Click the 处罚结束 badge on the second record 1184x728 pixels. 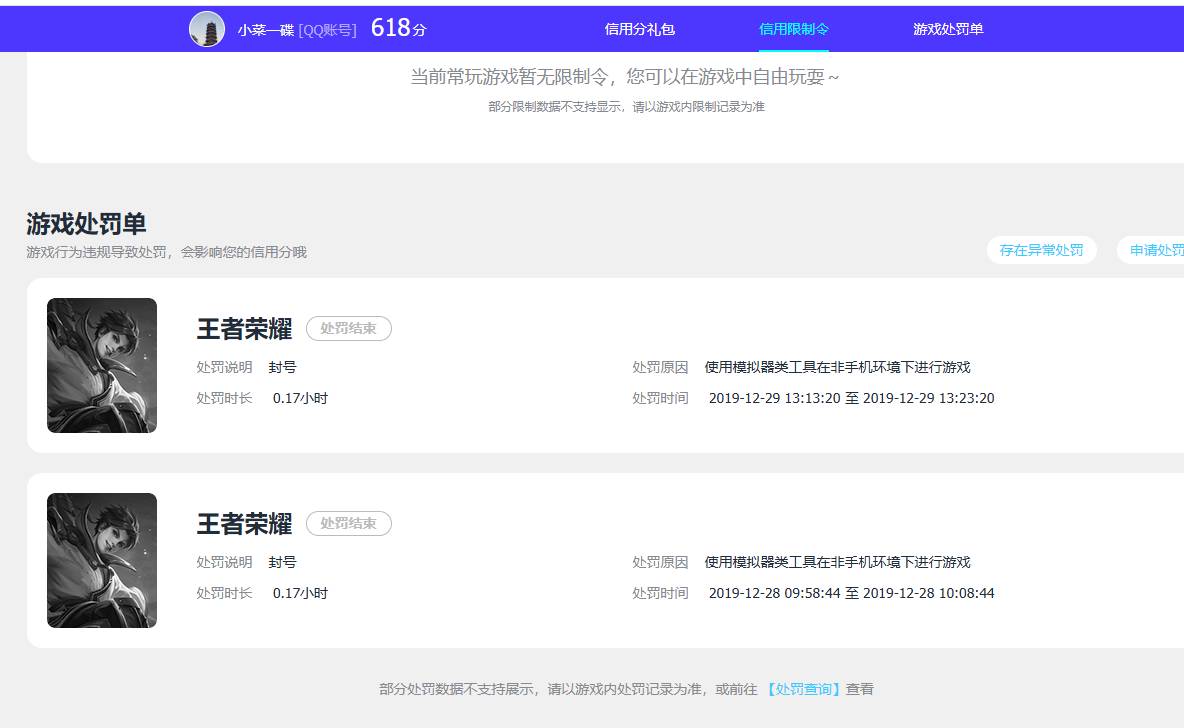(x=348, y=523)
